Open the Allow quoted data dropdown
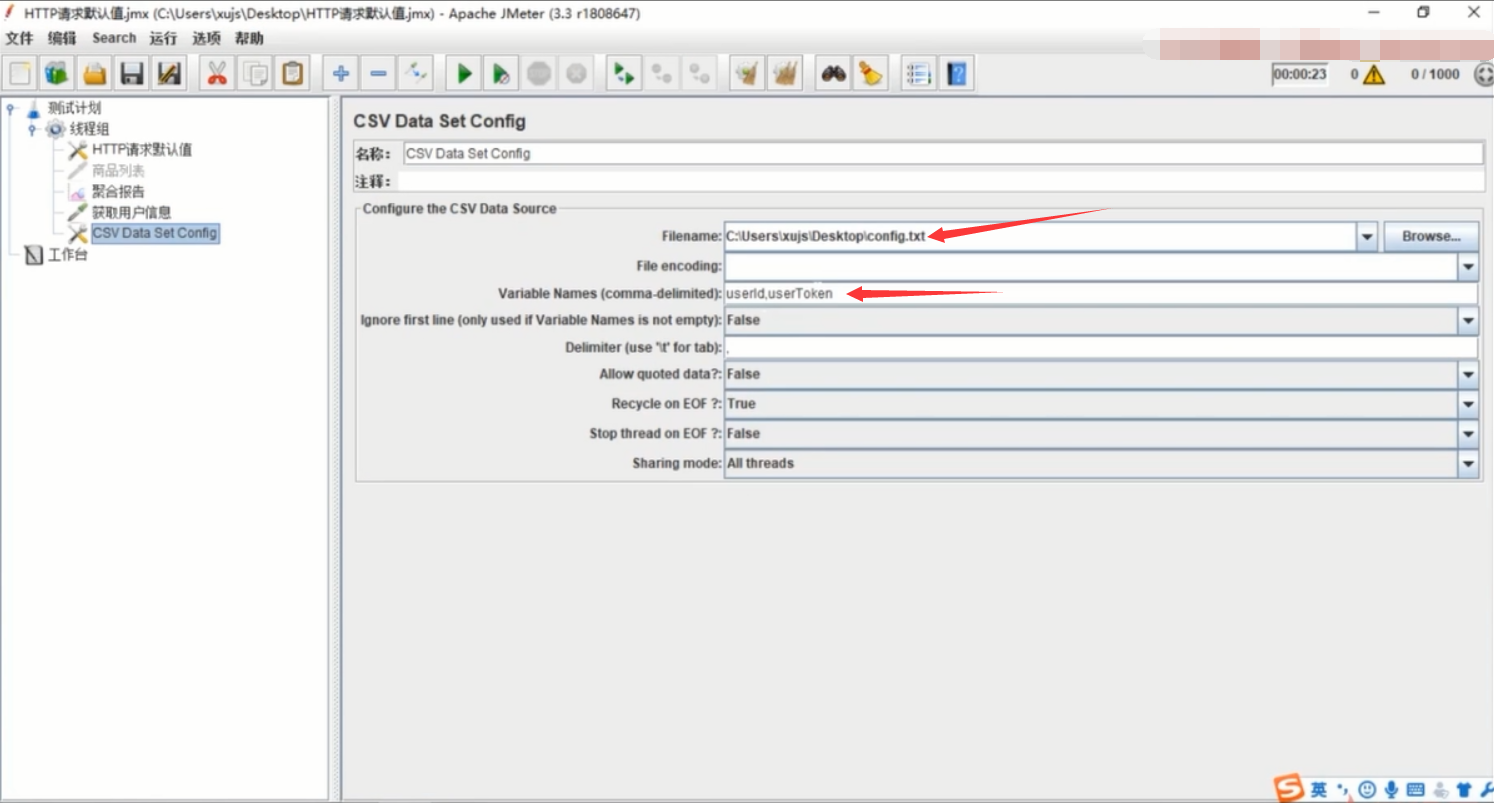 coord(1468,375)
